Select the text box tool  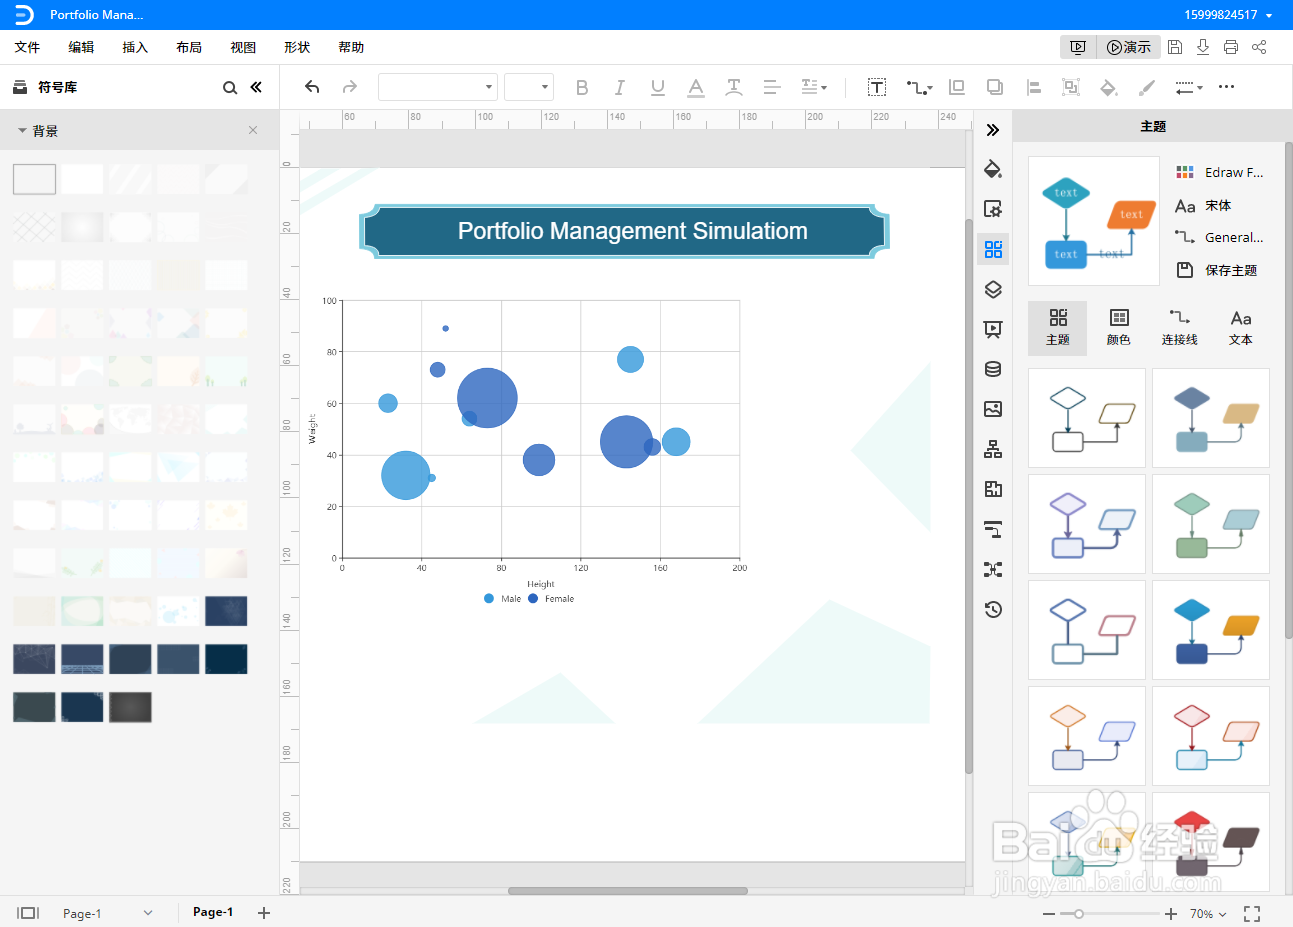click(x=877, y=87)
